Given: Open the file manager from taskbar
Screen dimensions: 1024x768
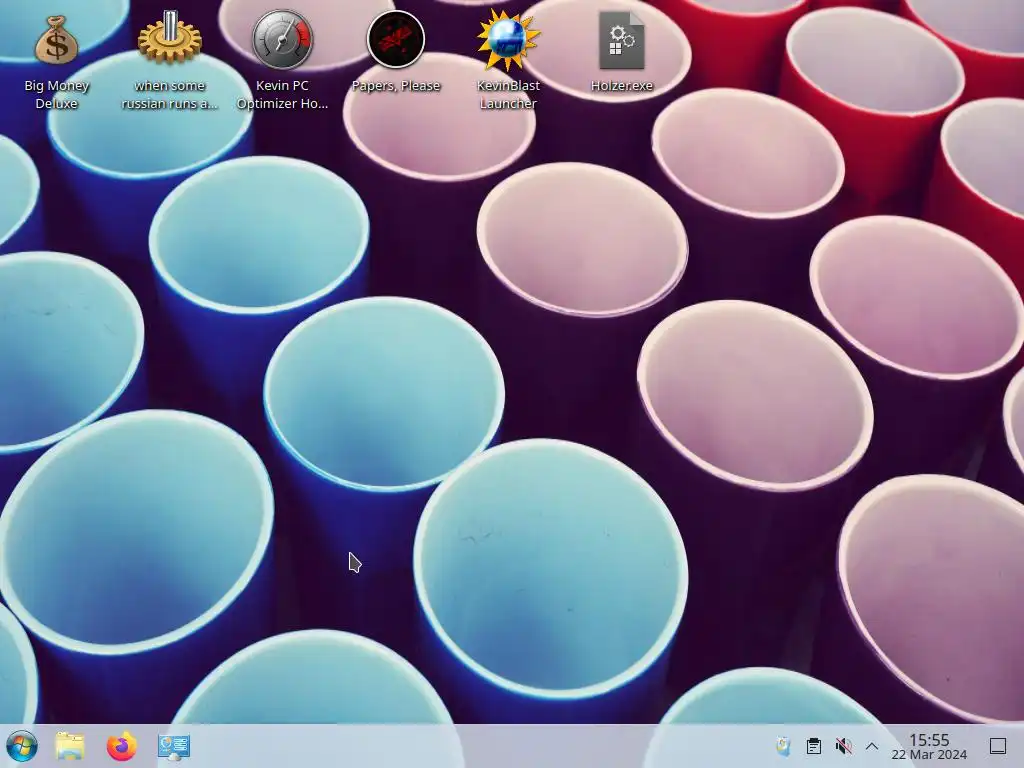Looking at the screenshot, I should pos(70,746).
